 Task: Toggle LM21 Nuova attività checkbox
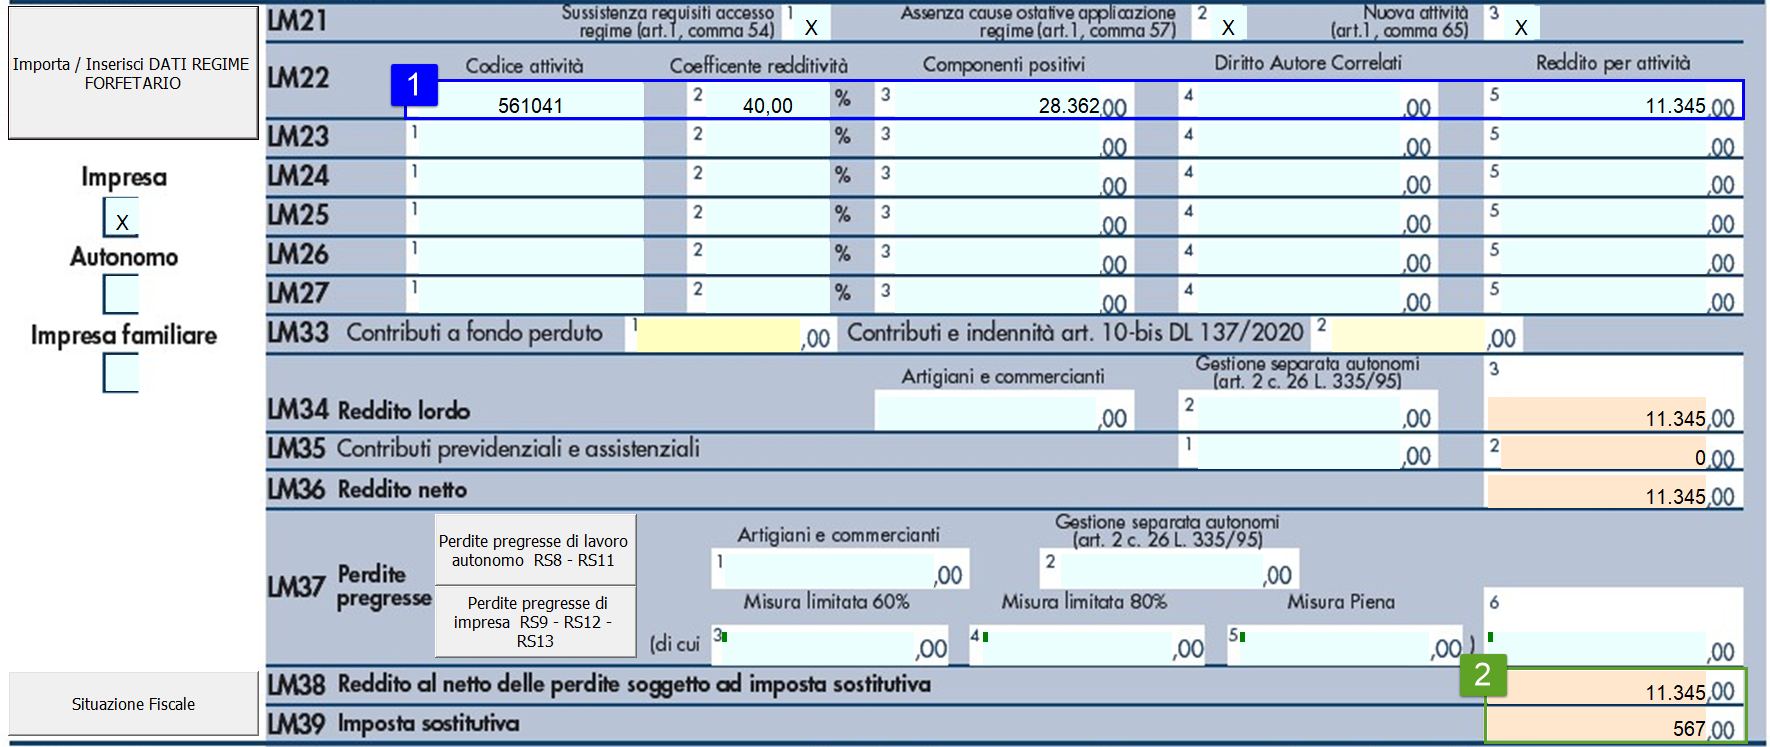[x=1520, y=27]
